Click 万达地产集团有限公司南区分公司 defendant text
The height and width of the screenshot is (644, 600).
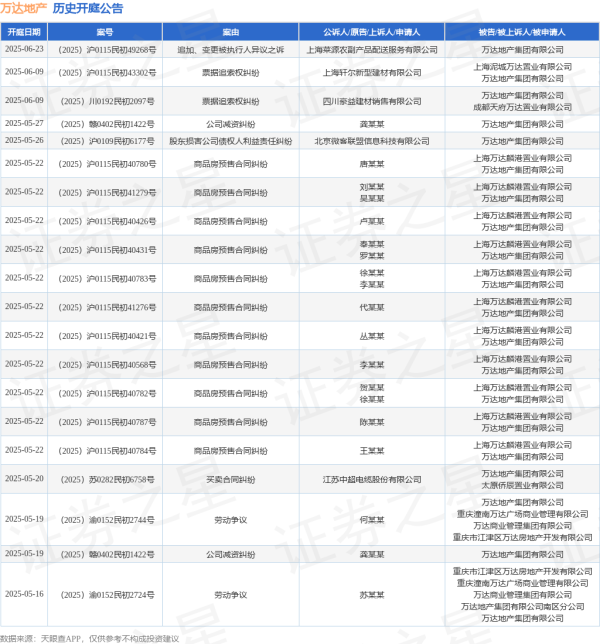(522, 607)
